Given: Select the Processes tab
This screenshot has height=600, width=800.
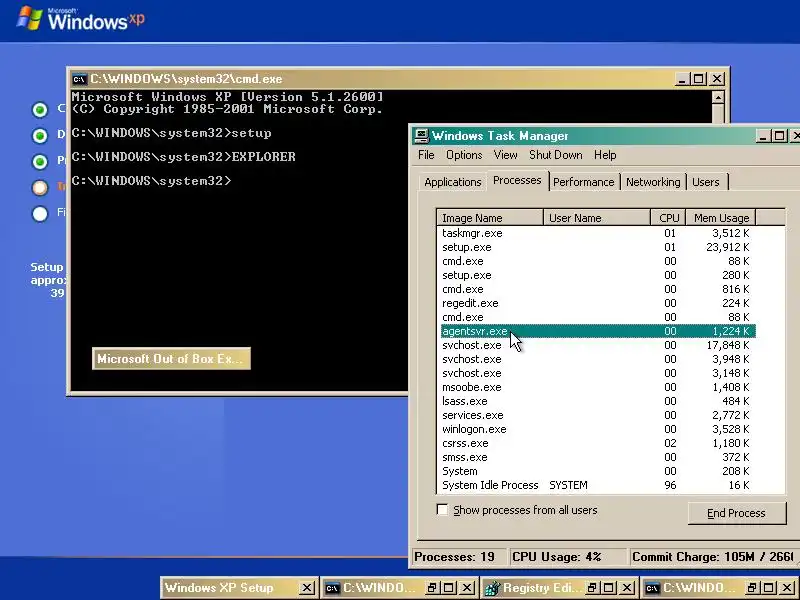Looking at the screenshot, I should (517, 181).
